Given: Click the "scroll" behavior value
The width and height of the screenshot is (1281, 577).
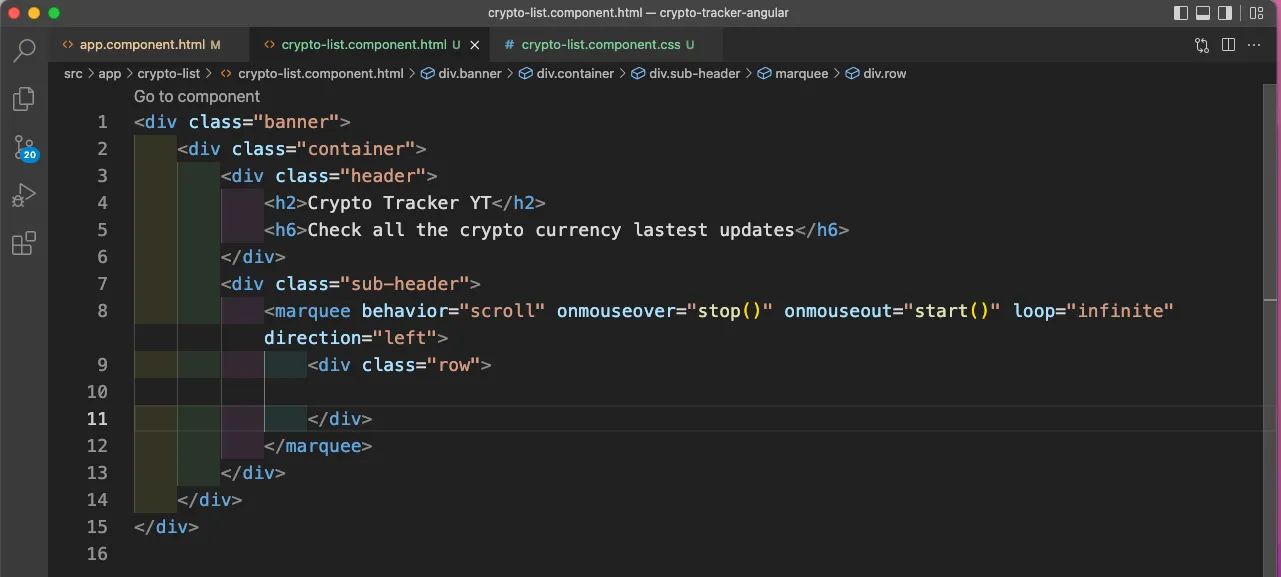Looking at the screenshot, I should point(502,311).
